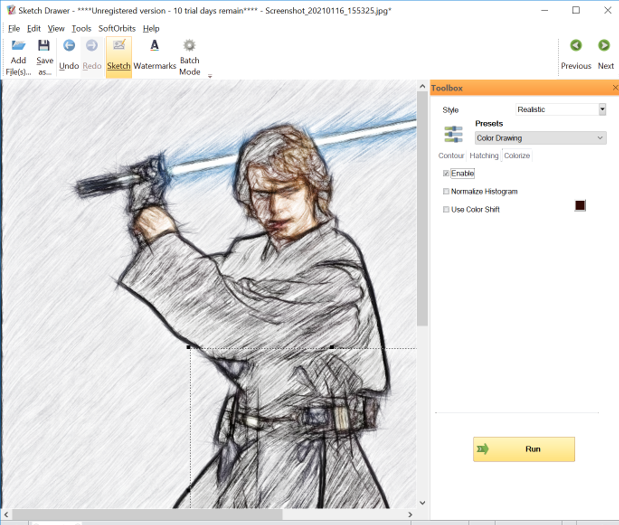Click the Save as floppy disk icon

tap(44, 46)
